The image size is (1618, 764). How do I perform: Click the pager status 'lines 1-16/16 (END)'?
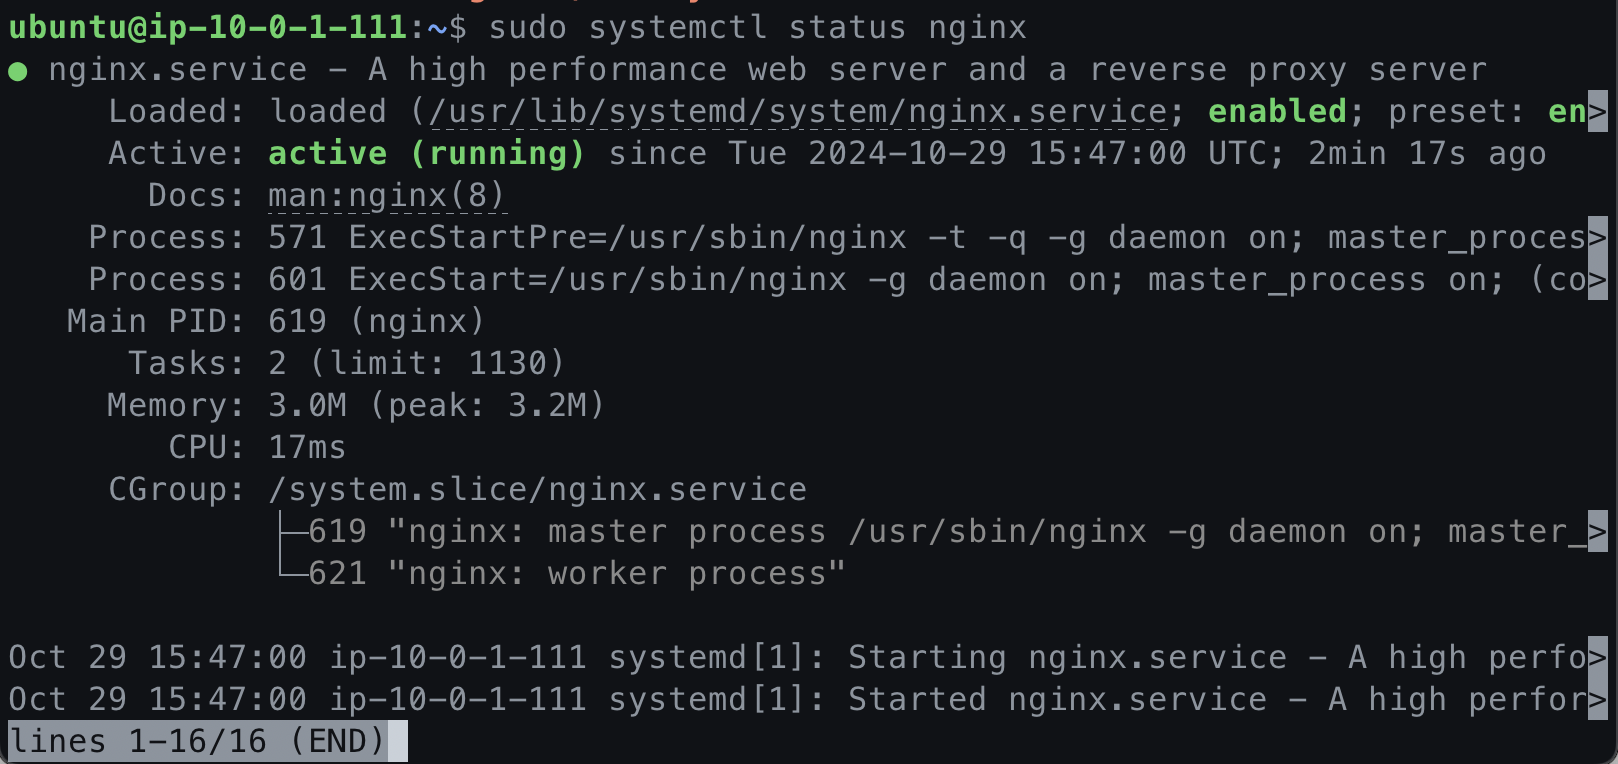tap(197, 741)
